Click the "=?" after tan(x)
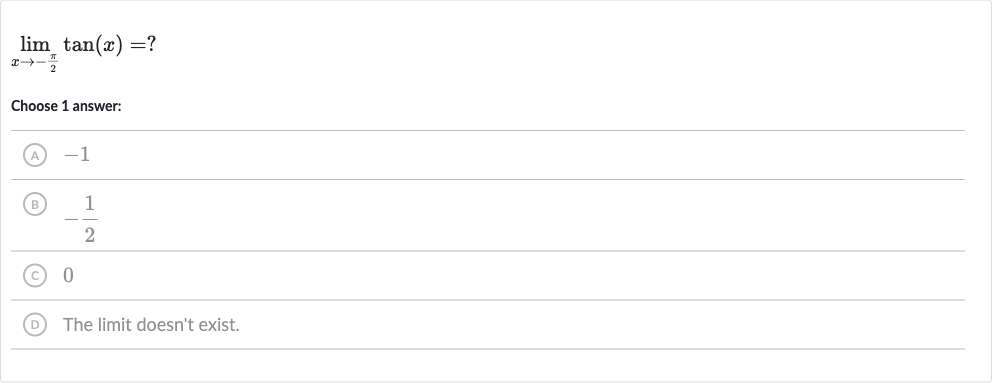The image size is (992, 383). coord(143,44)
